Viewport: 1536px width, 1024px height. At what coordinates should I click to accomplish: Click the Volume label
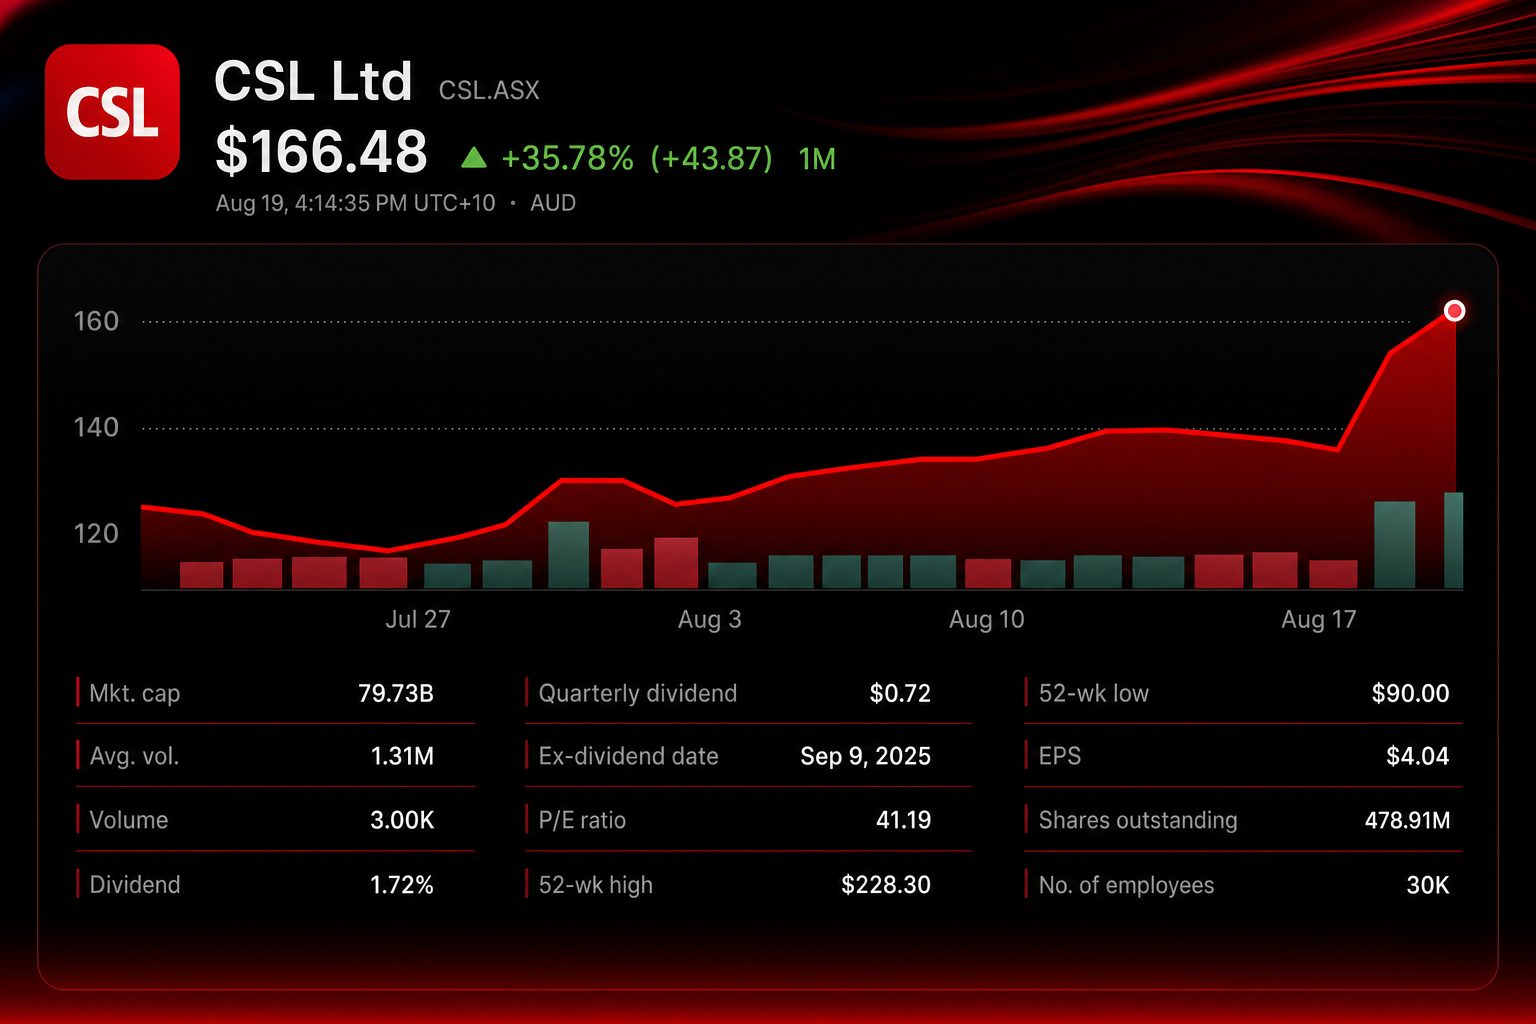[129, 820]
